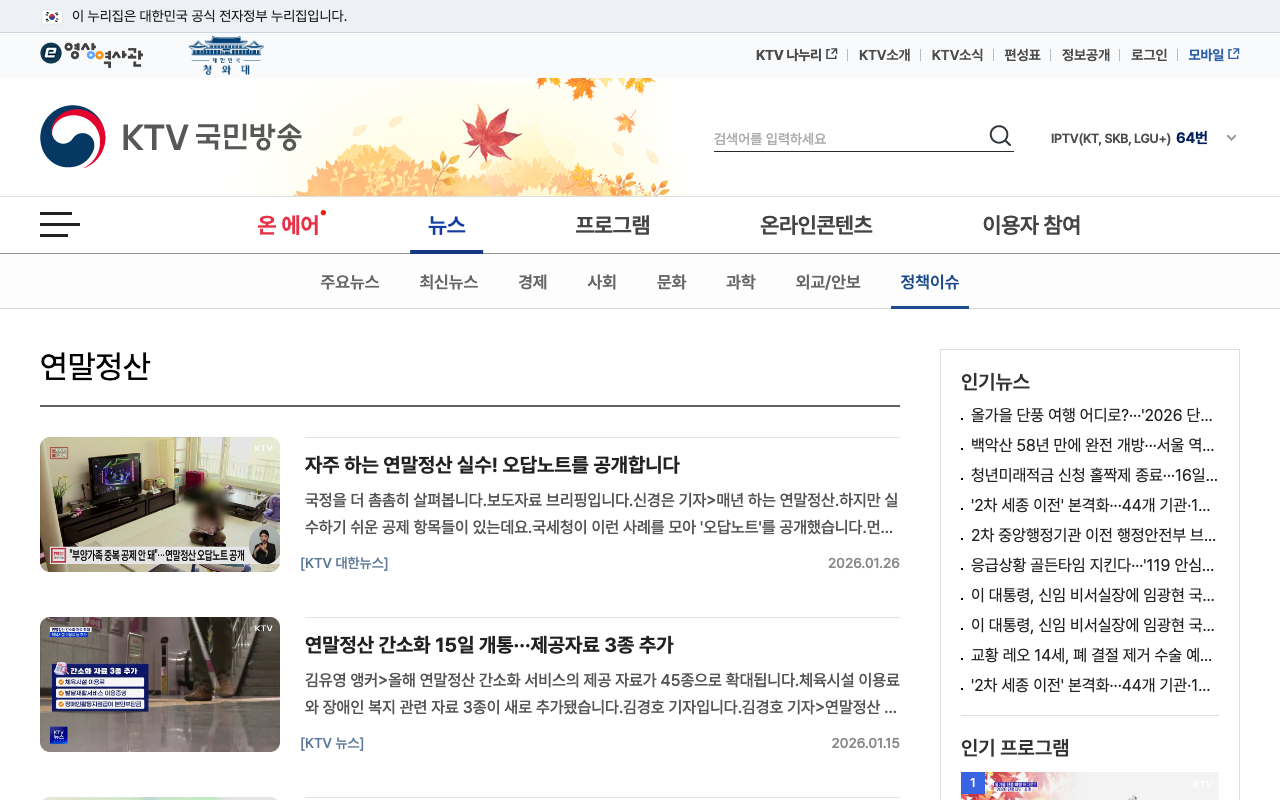
Task: Select the 정책이슈 tab
Action: tap(930, 282)
